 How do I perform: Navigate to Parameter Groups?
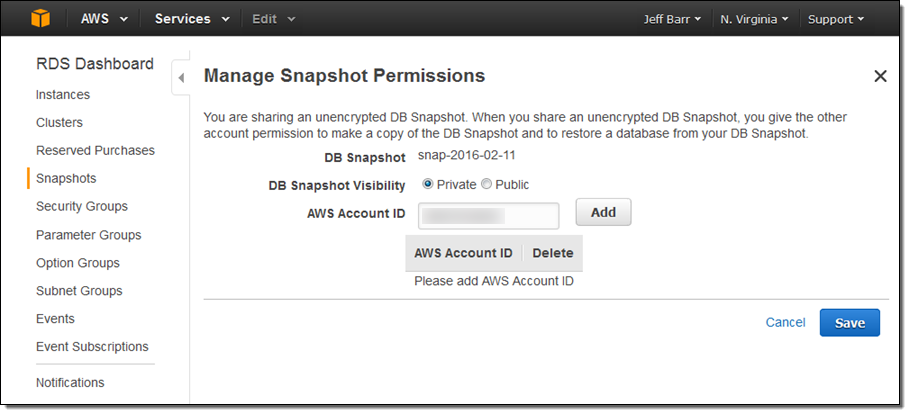click(x=88, y=235)
